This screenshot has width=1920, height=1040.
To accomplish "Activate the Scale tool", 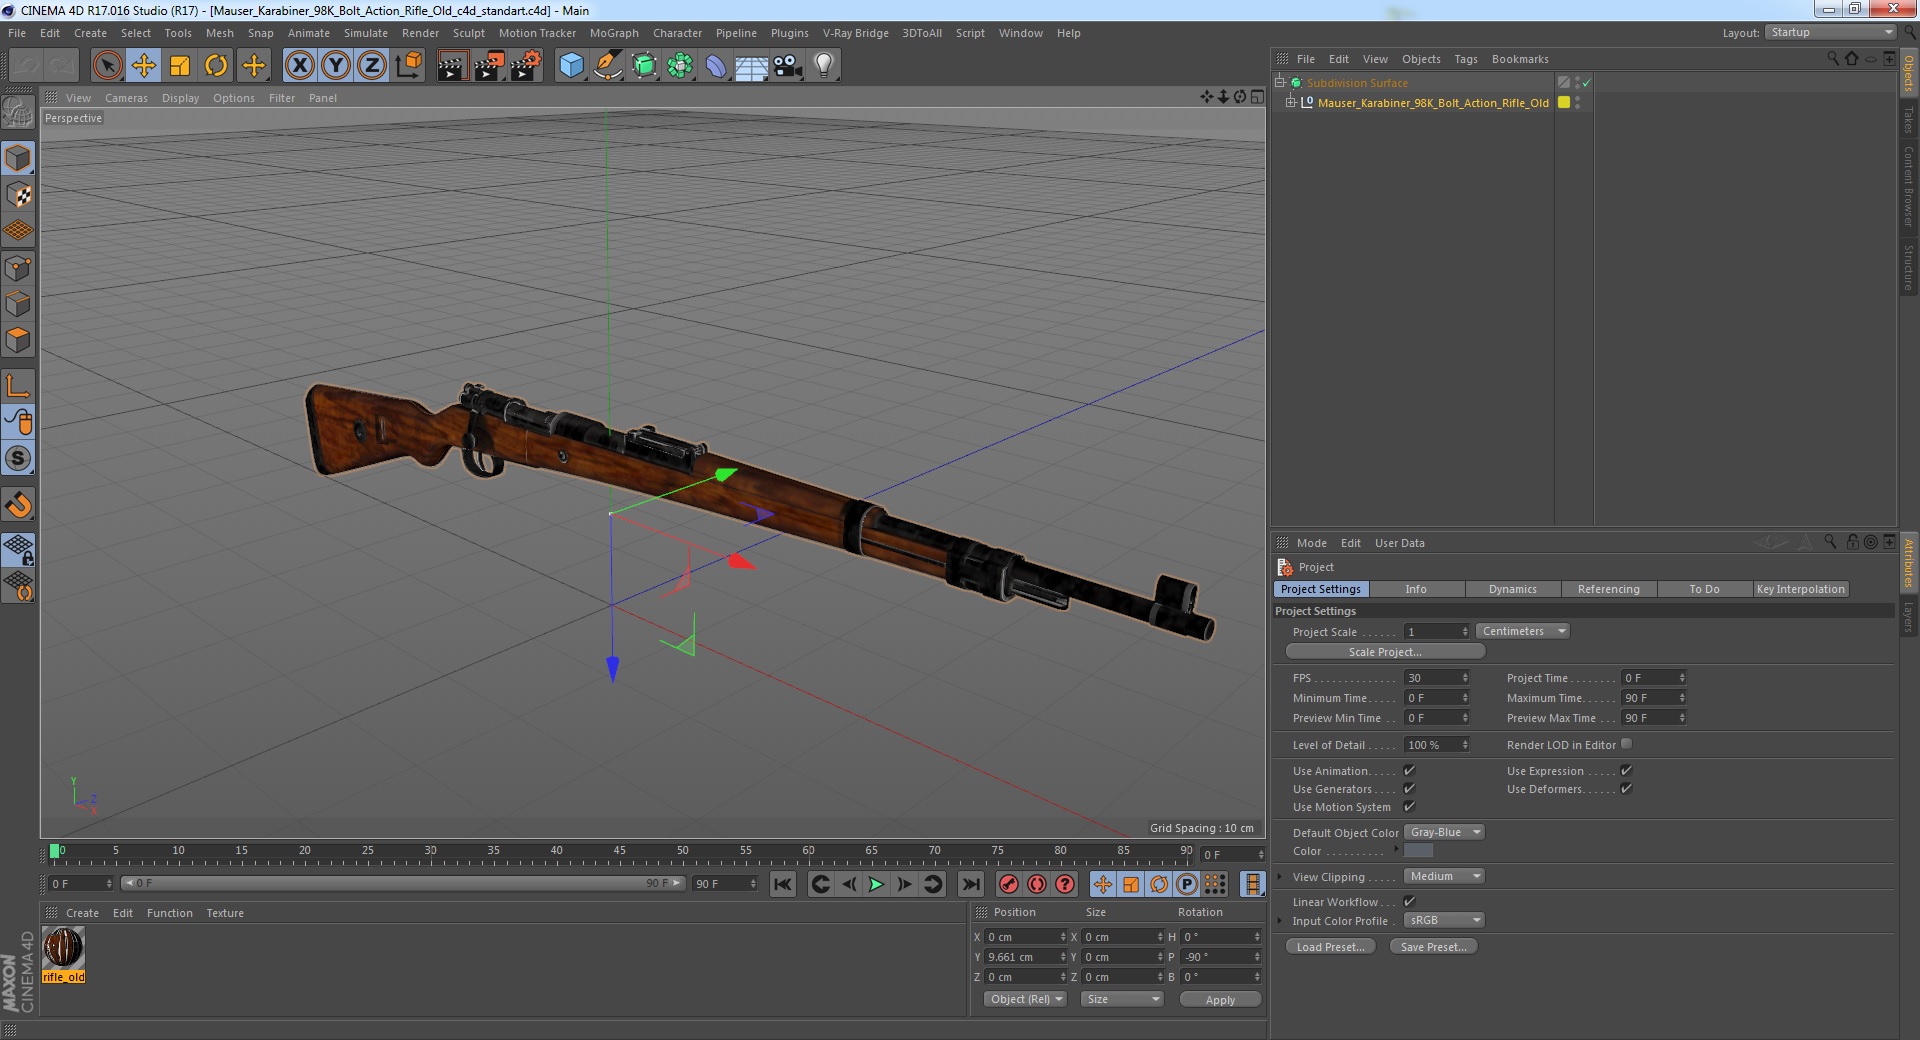I will click(180, 66).
